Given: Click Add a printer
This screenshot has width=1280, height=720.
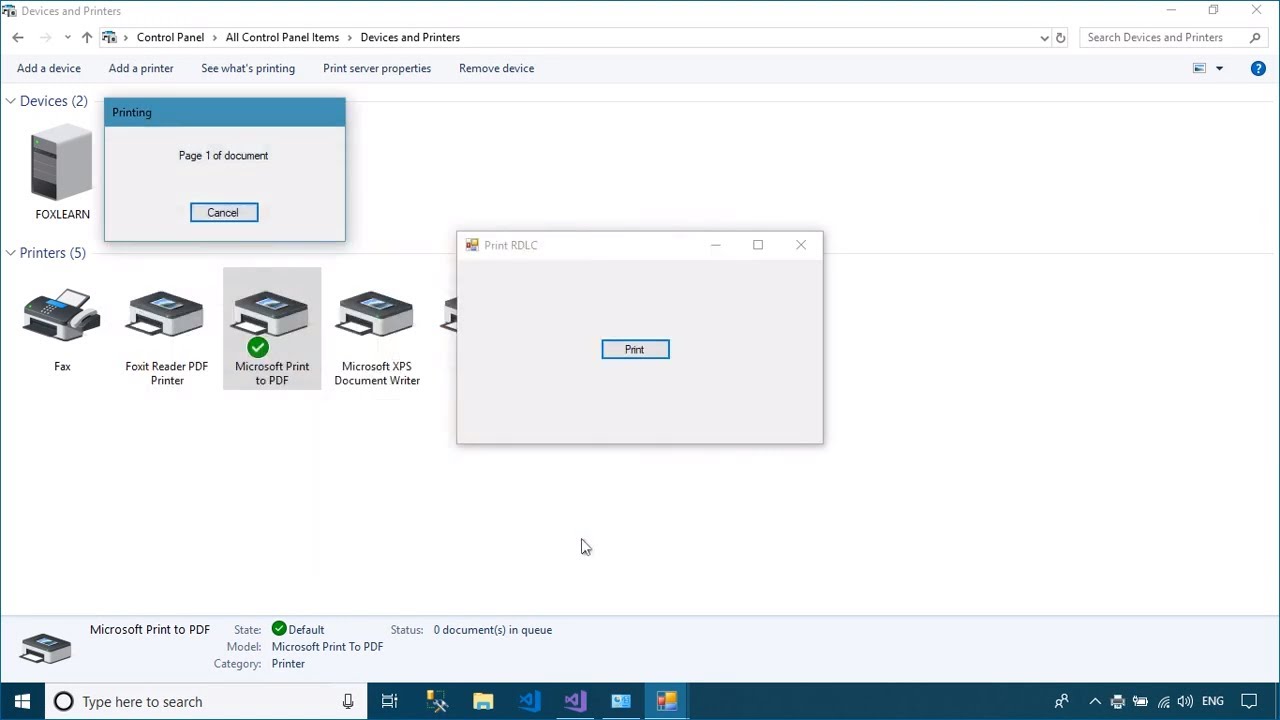Looking at the screenshot, I should pyautogui.click(x=141, y=68).
